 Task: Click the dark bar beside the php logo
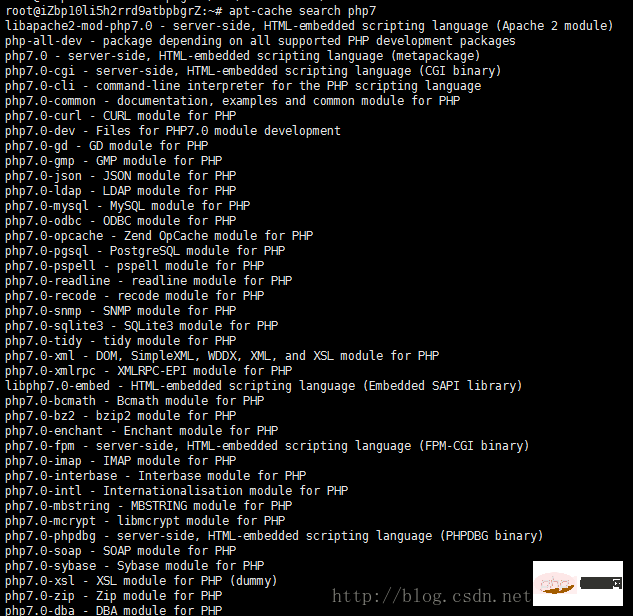[601, 583]
